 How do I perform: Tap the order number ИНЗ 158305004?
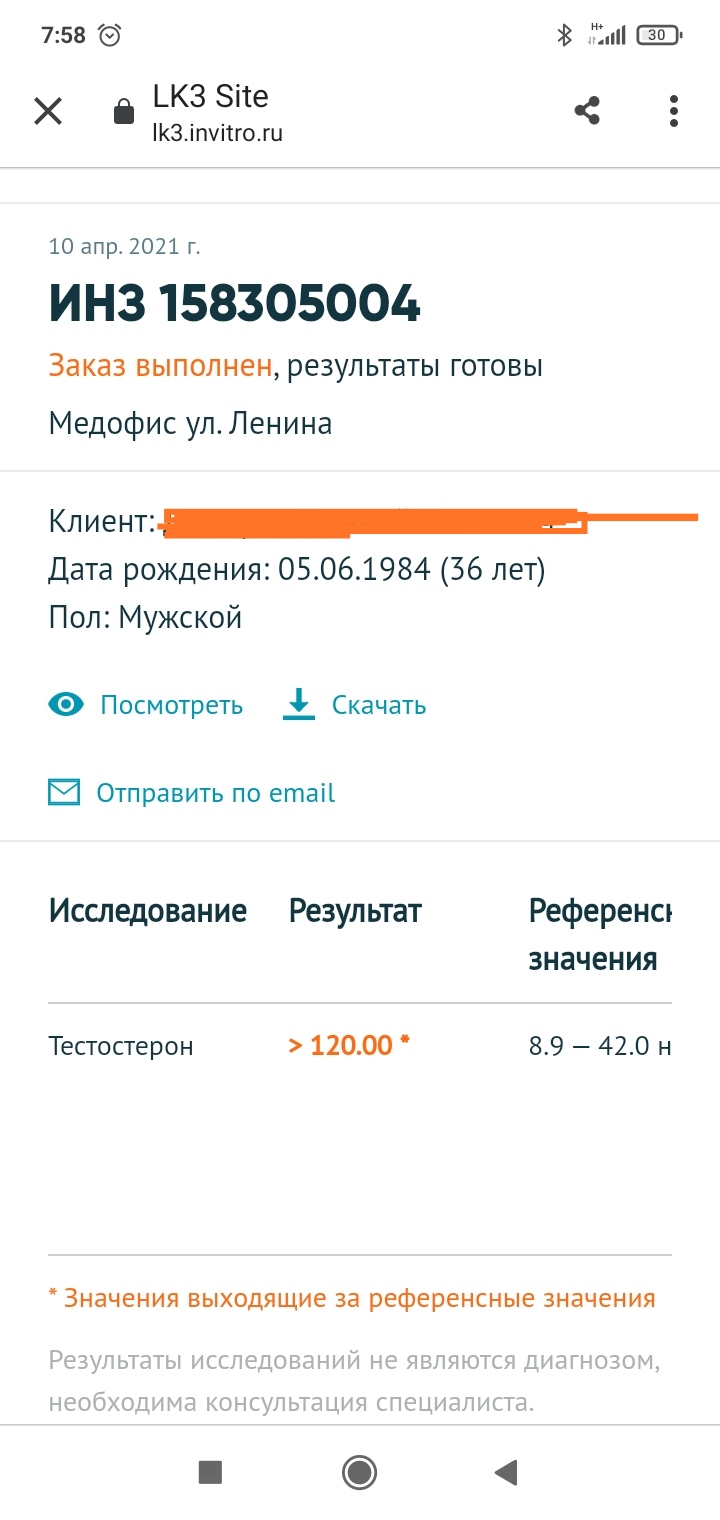point(234,305)
